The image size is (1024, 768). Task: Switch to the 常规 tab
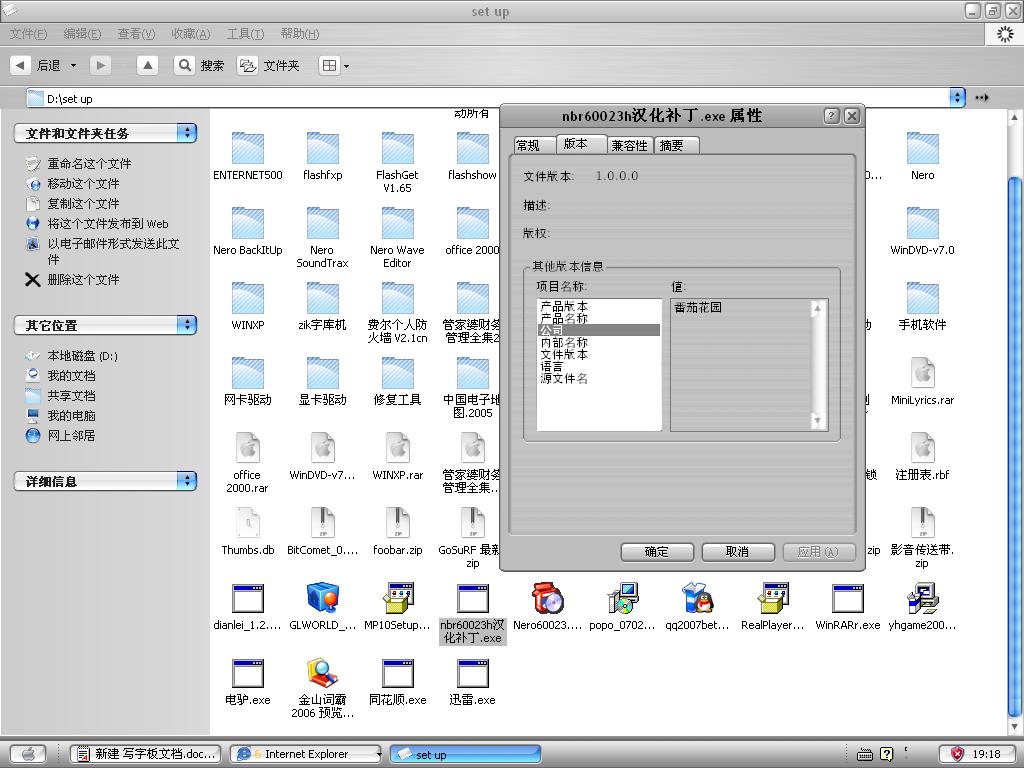pyautogui.click(x=528, y=146)
